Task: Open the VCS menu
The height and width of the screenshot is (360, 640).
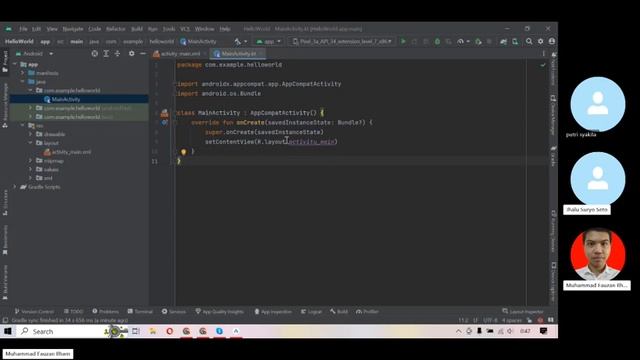Action: point(185,29)
